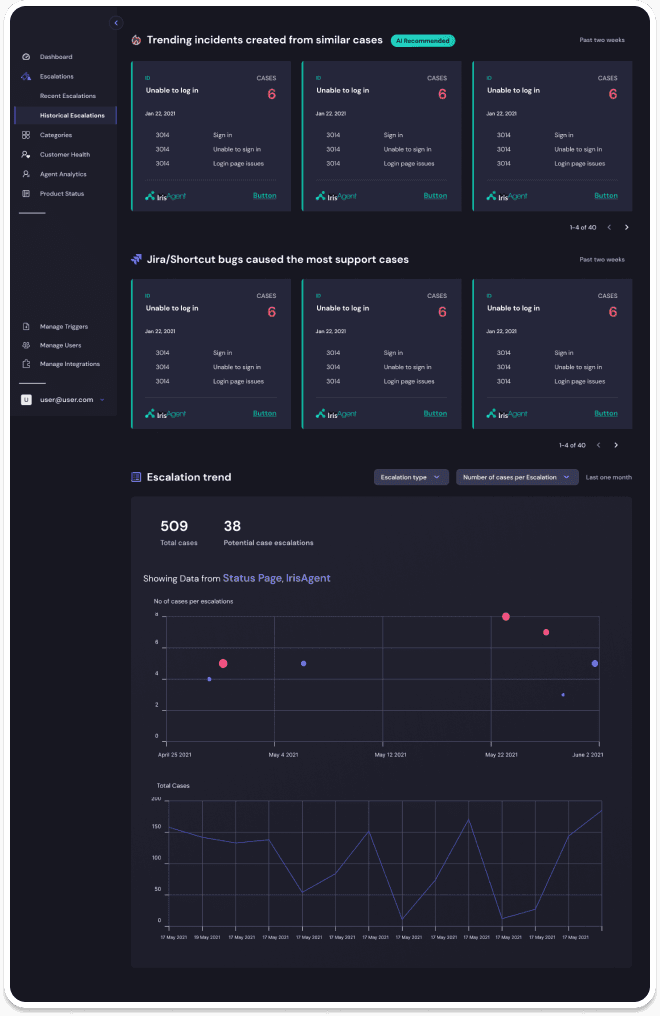Click the Manage Users icon

(26, 345)
